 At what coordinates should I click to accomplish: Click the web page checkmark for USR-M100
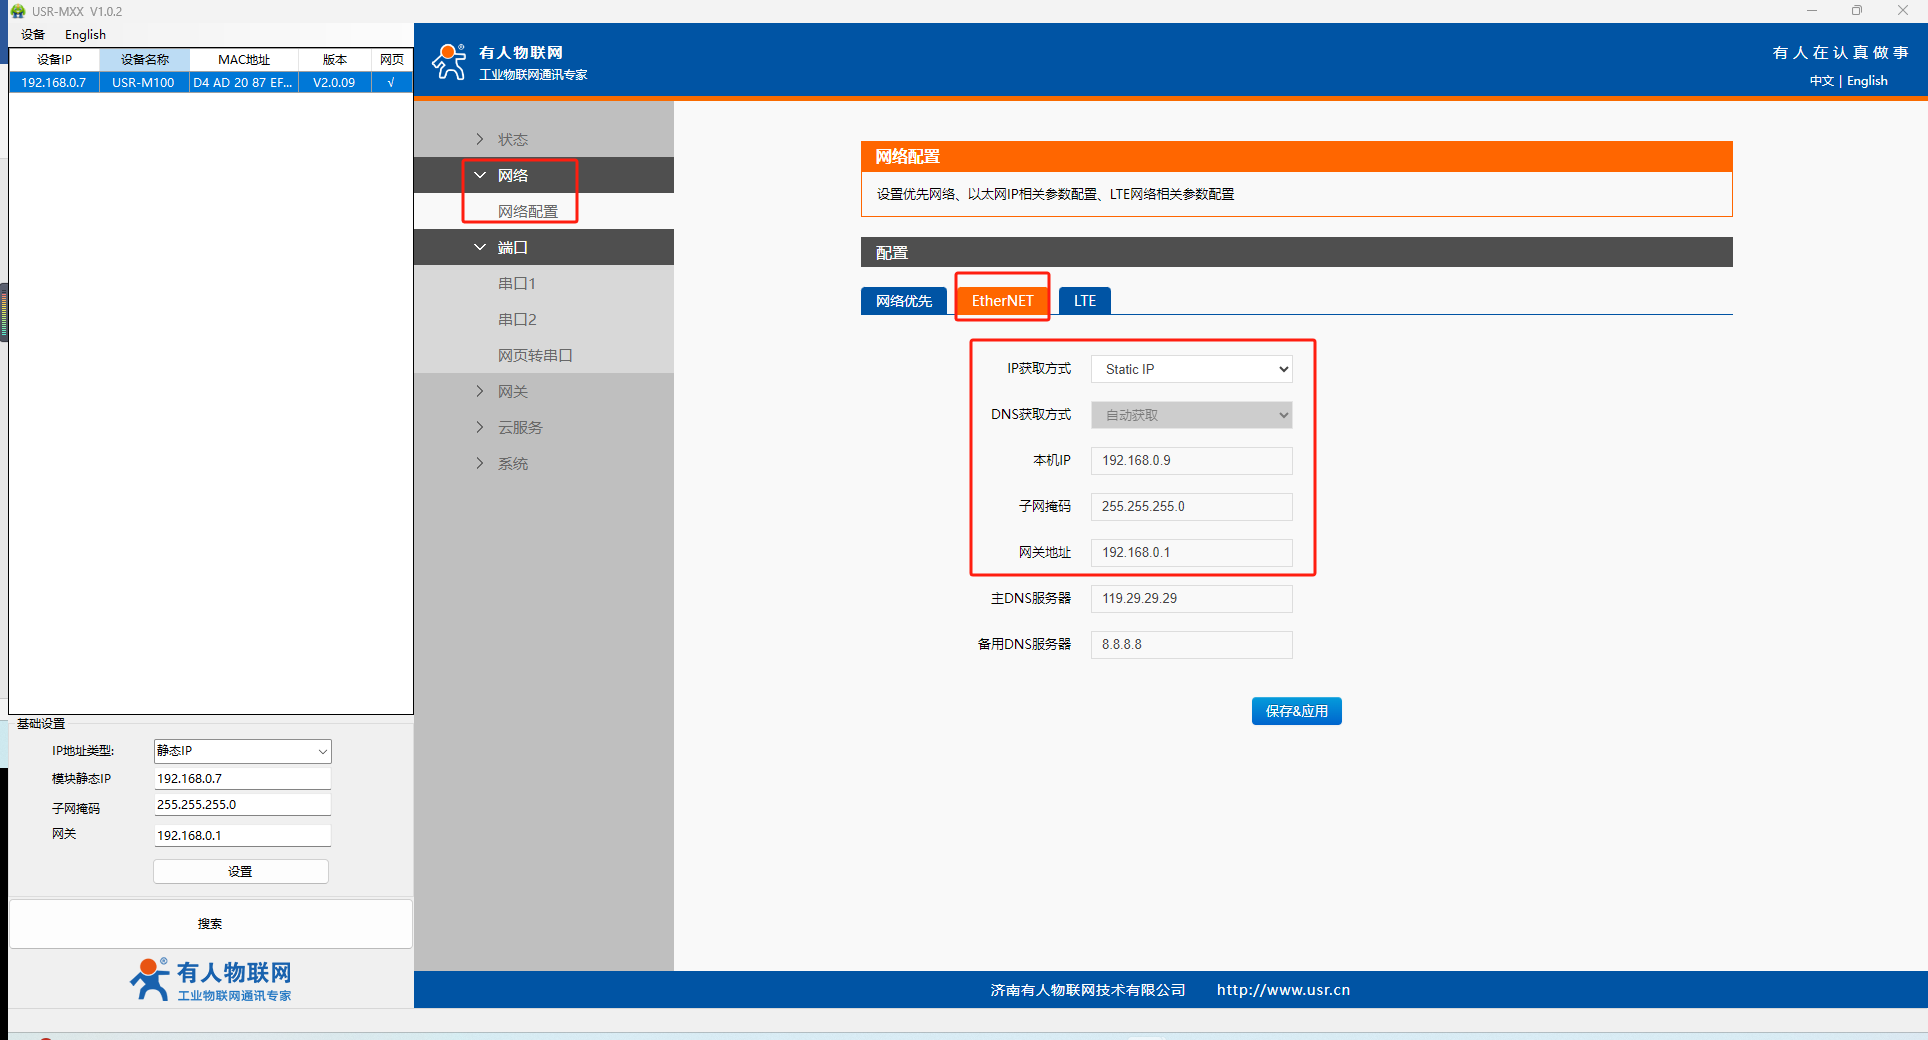(391, 82)
